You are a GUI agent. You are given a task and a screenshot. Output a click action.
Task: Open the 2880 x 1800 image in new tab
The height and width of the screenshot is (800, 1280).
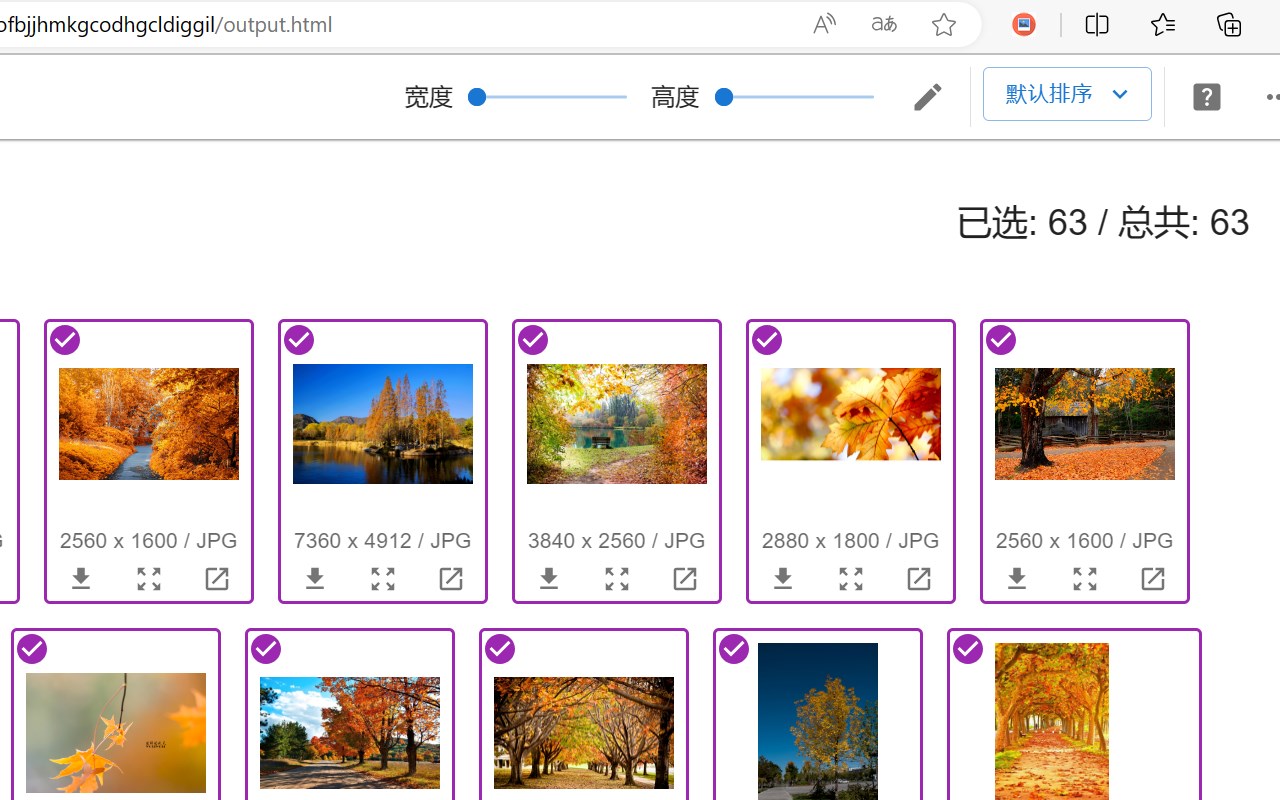pos(919,579)
